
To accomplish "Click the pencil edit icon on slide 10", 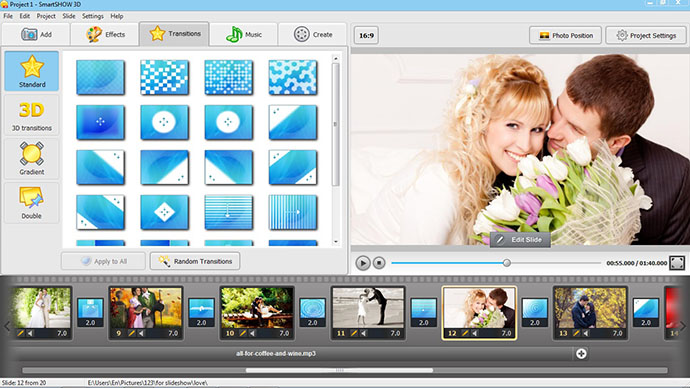I will tap(242, 333).
